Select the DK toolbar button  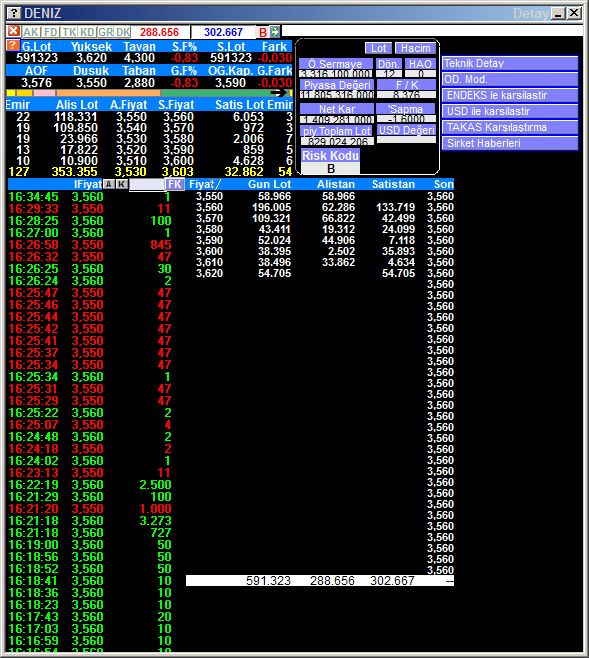coord(123,32)
